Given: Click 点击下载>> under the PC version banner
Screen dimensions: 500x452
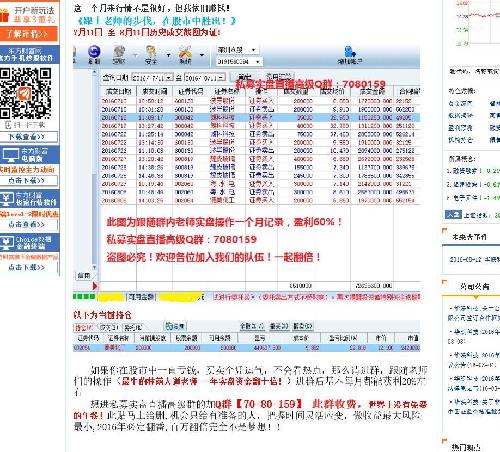Looking at the screenshot, I should pos(28,180).
